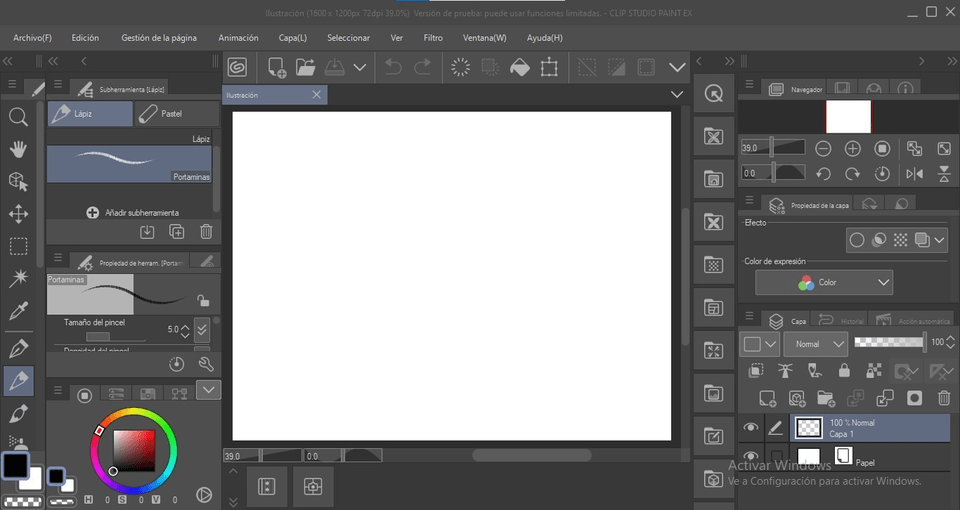
Task: Select the rectangular Selection area tool
Action: (18, 246)
